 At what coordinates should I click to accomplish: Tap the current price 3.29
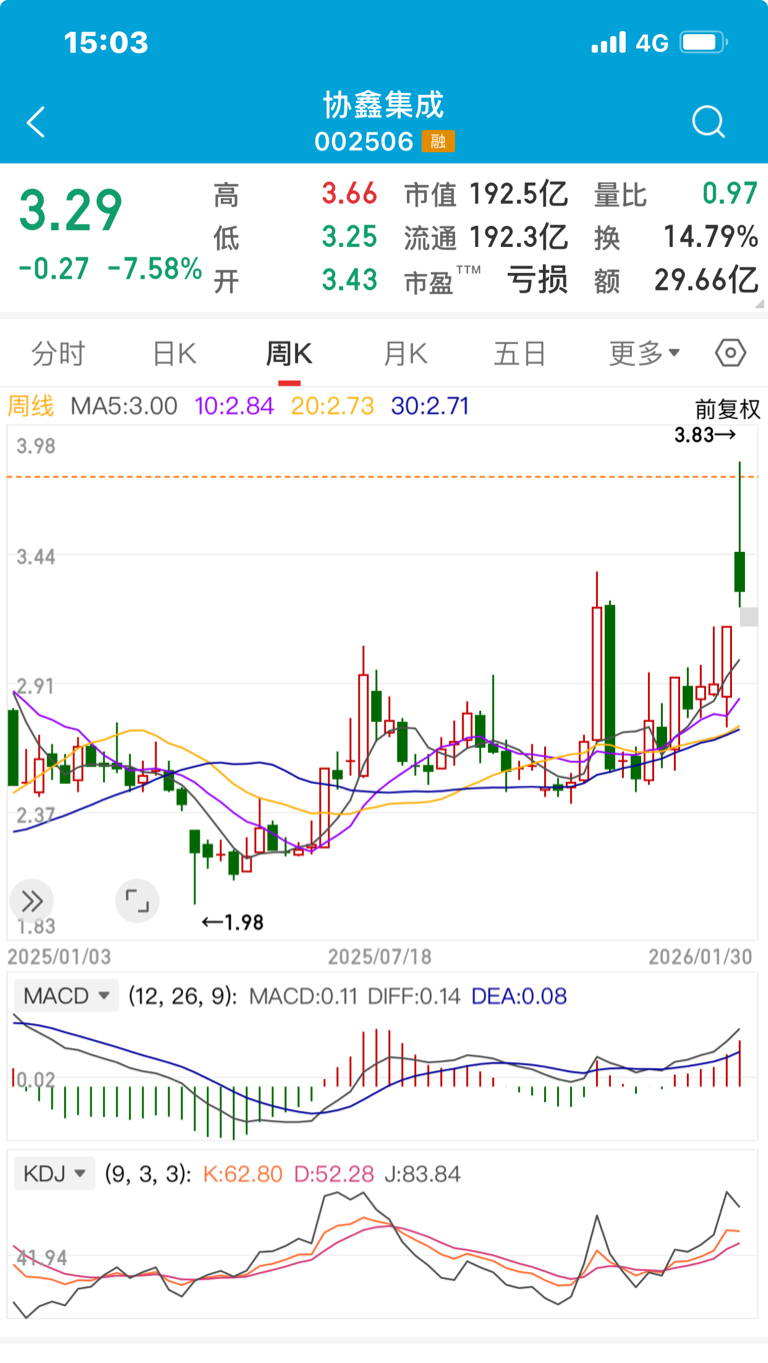(71, 211)
